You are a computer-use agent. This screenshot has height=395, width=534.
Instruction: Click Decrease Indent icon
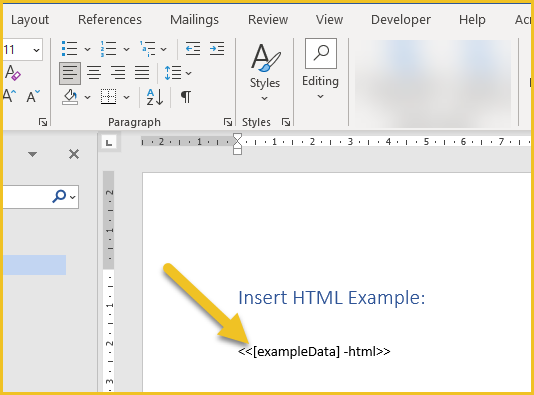[193, 49]
